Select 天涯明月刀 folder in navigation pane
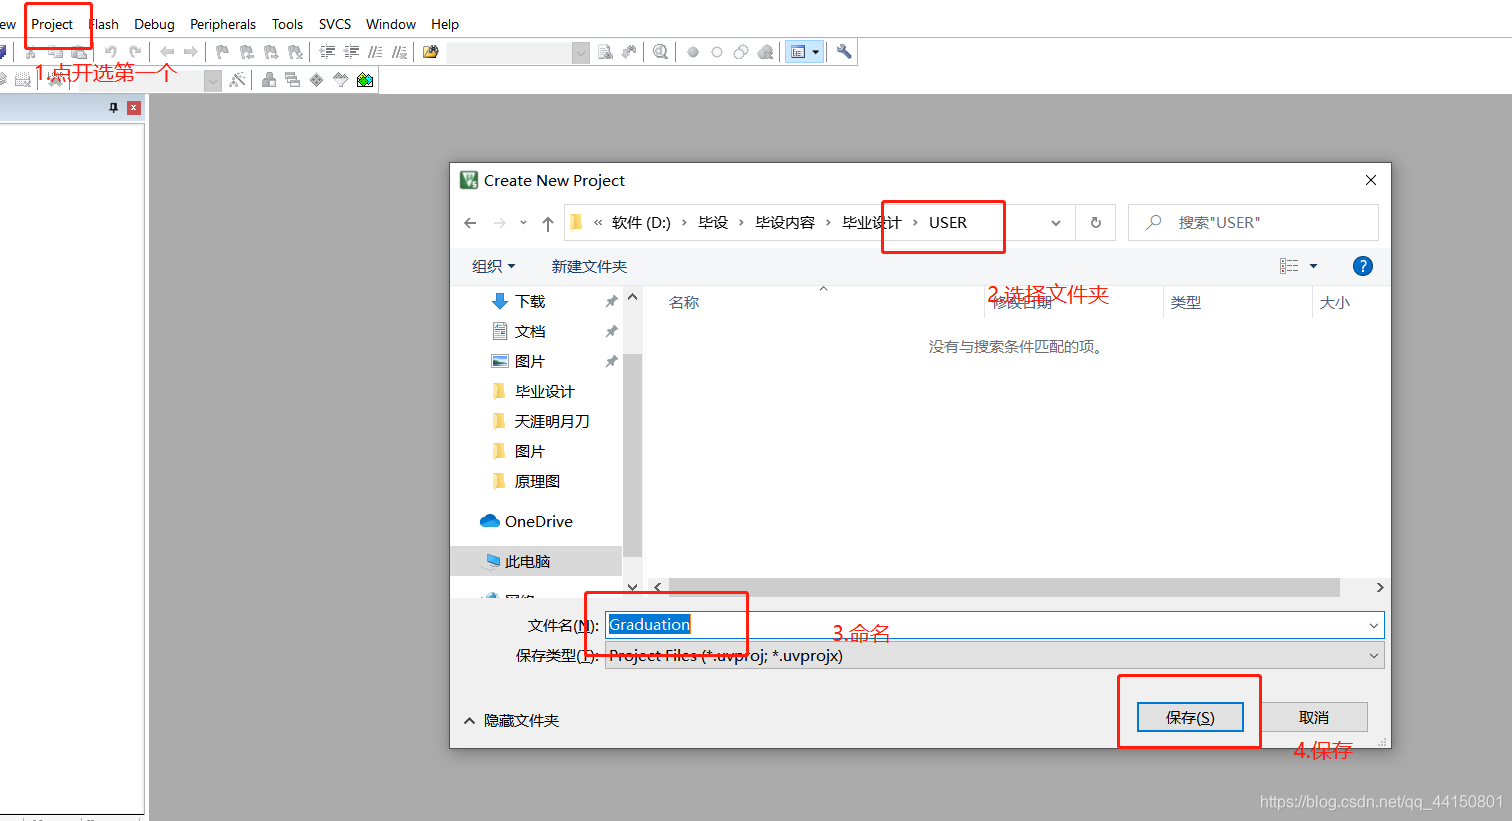 tap(552, 421)
